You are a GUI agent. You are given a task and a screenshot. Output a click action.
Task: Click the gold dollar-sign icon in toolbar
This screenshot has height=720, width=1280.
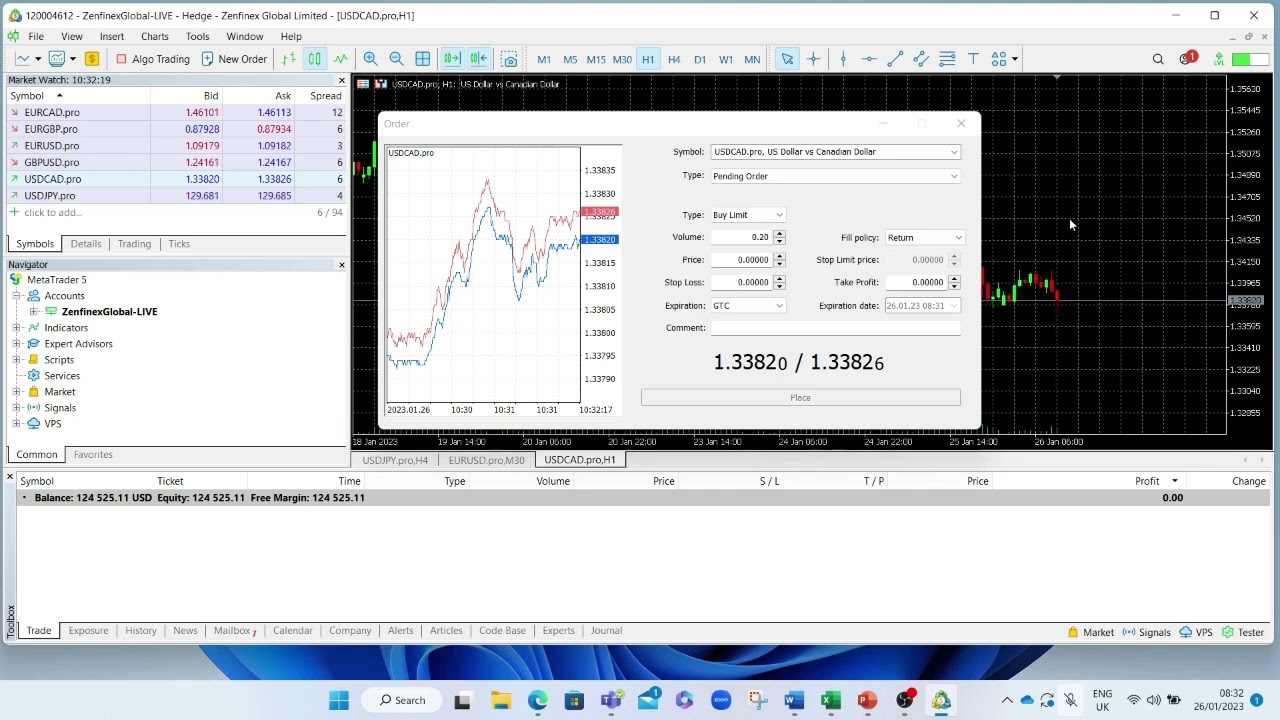pyautogui.click(x=92, y=59)
